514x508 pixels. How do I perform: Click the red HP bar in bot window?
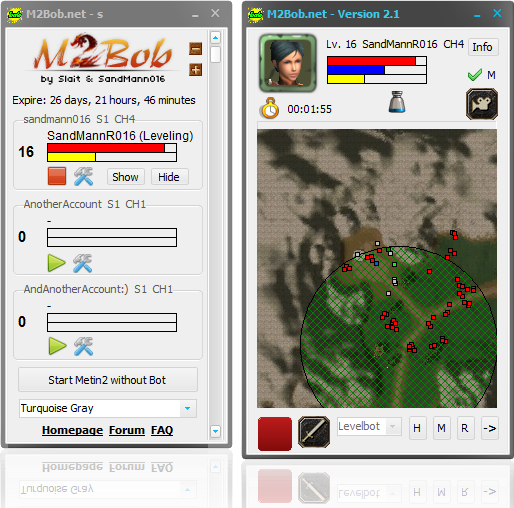tap(377, 61)
